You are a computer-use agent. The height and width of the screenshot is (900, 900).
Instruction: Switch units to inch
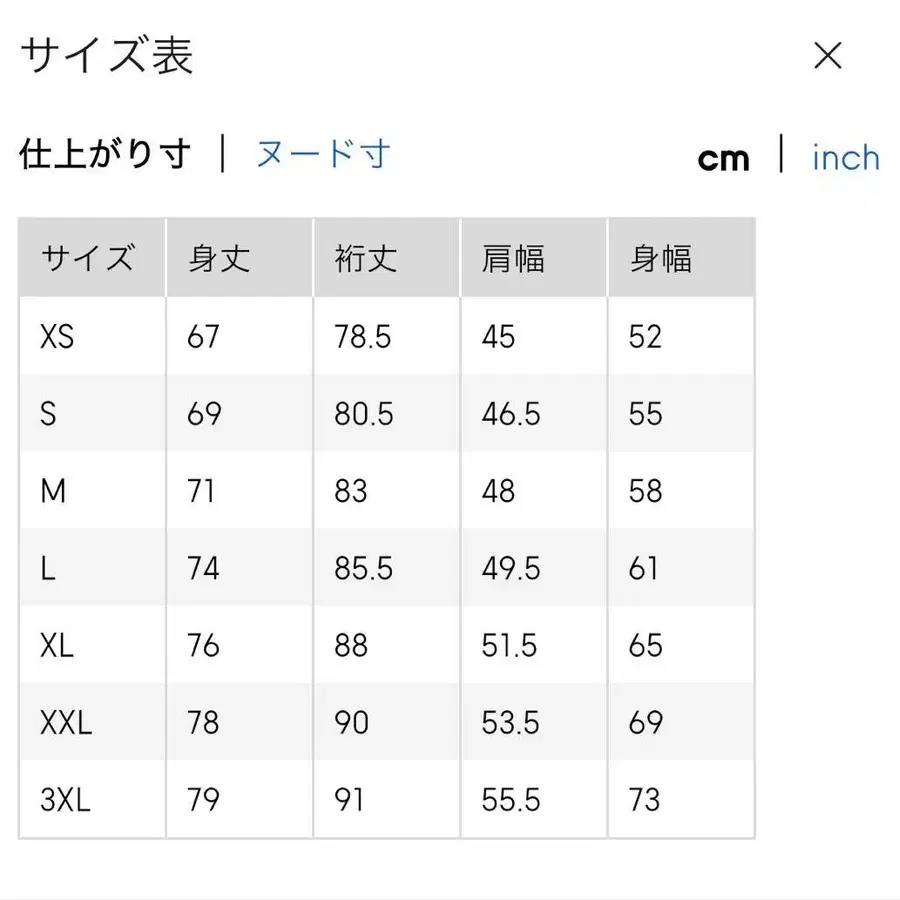tap(845, 157)
